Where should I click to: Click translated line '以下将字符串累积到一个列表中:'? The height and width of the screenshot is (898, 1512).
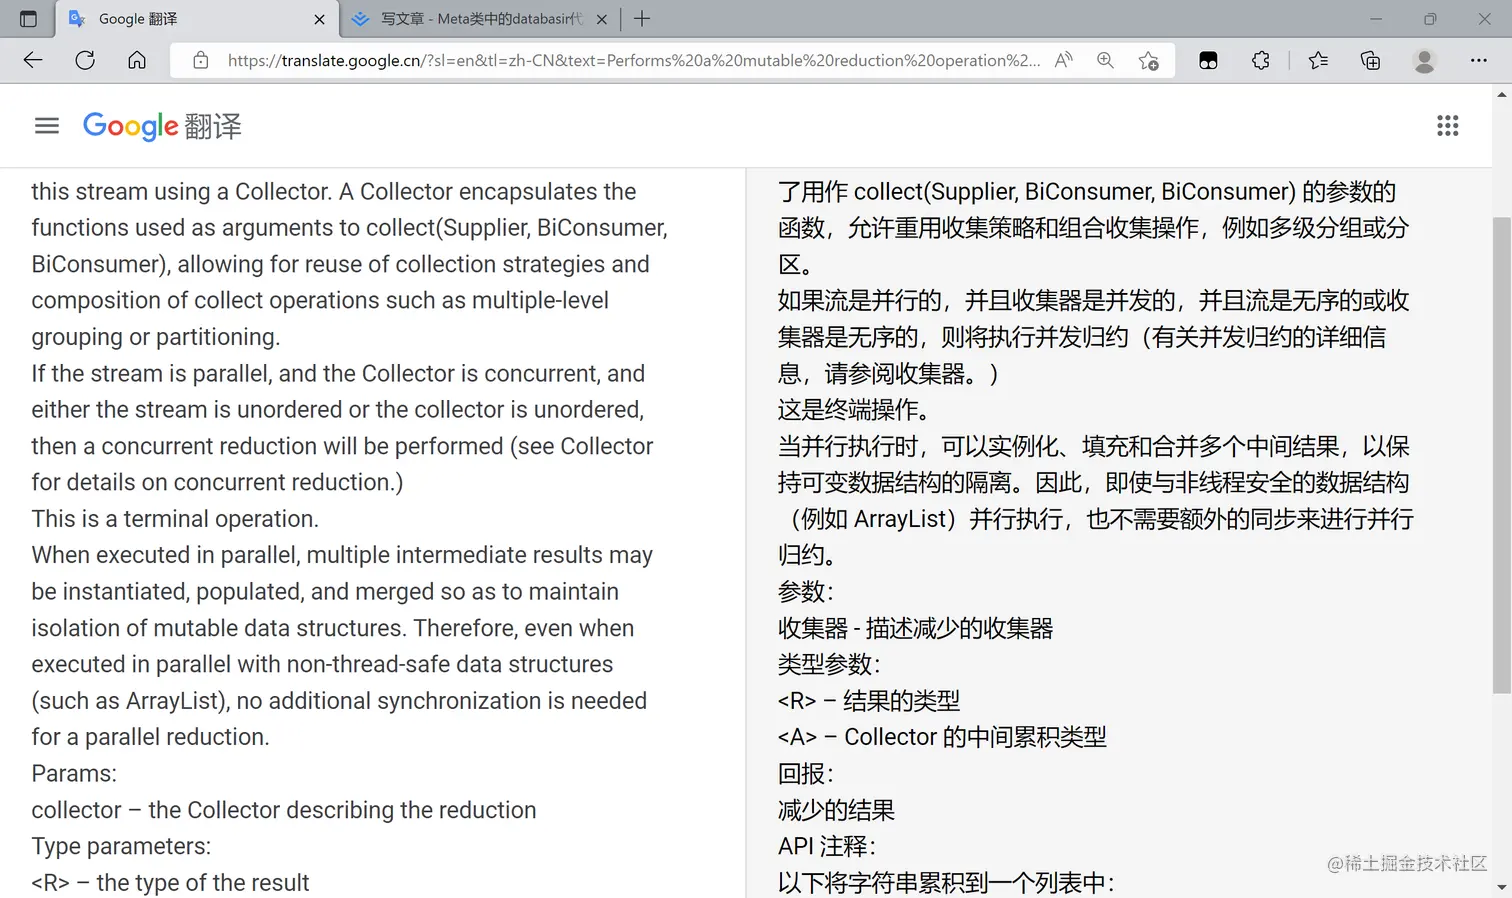pyautogui.click(x=946, y=883)
